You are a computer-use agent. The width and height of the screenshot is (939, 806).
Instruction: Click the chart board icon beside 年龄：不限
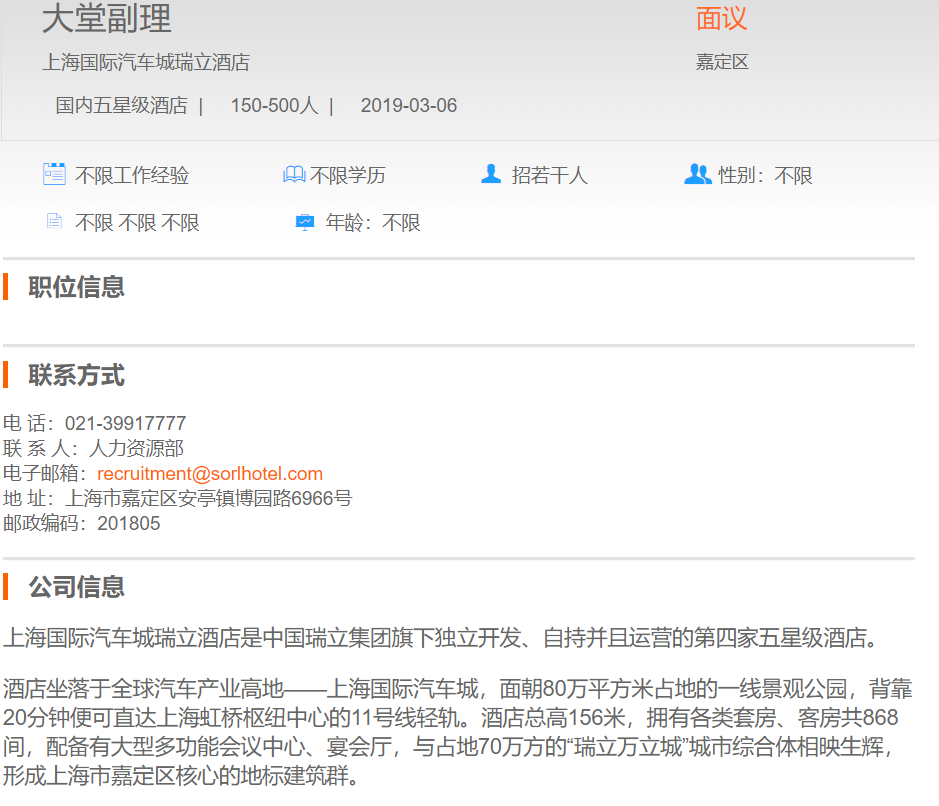[x=305, y=222]
